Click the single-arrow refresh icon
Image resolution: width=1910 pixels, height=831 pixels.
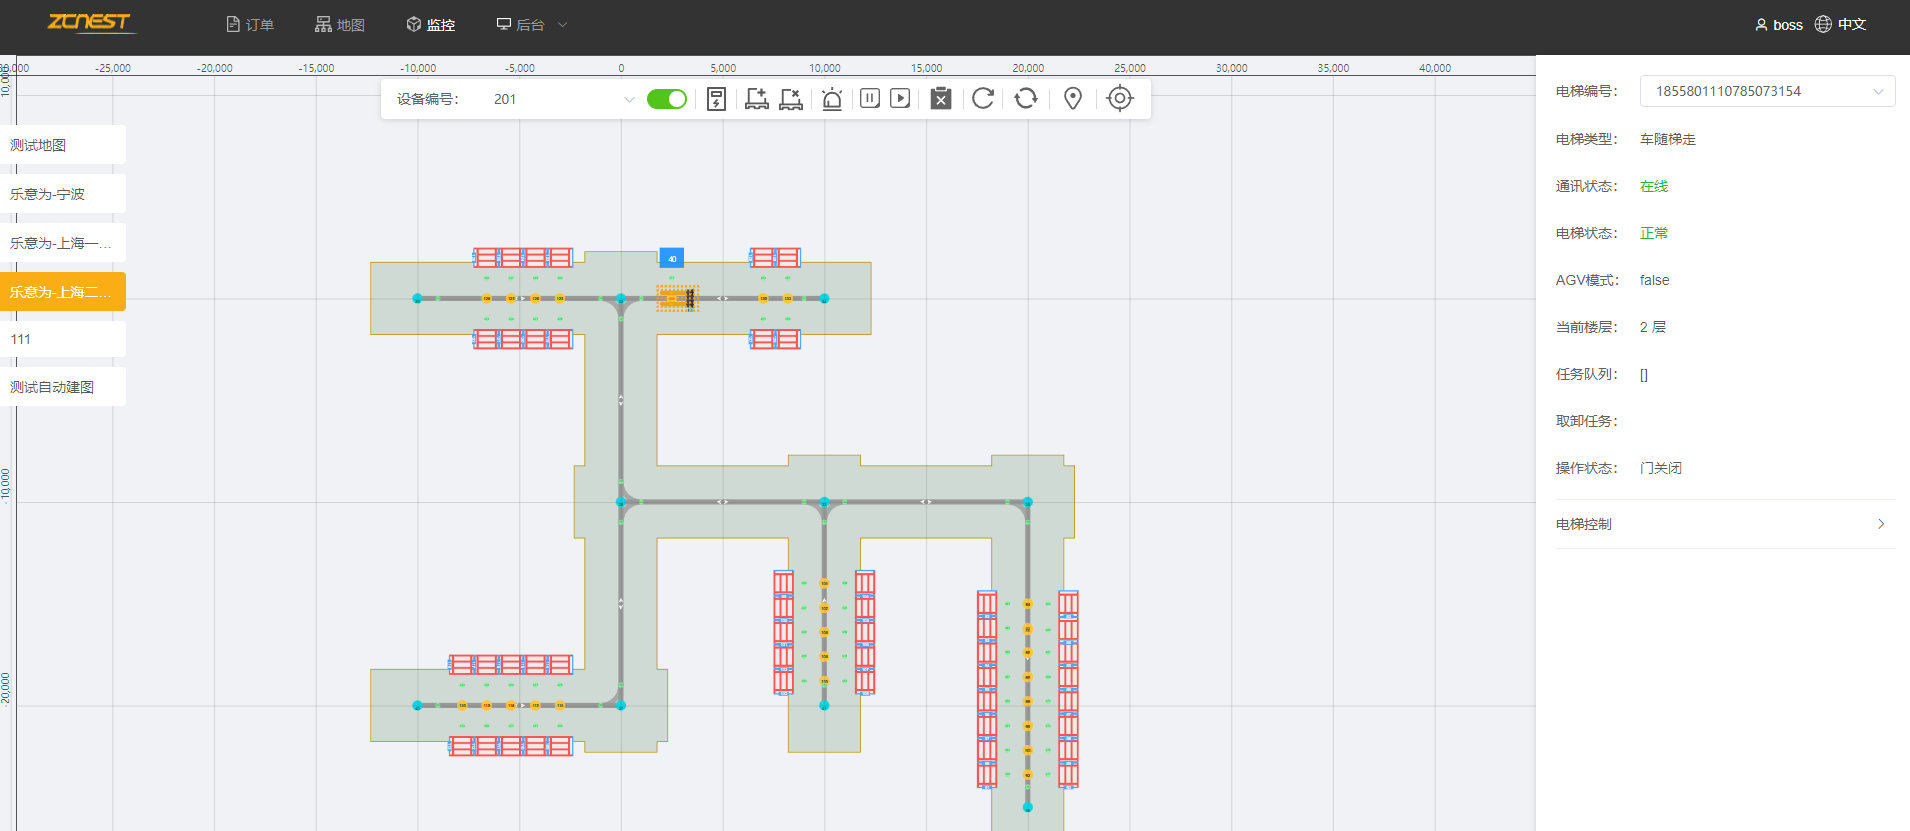point(983,98)
